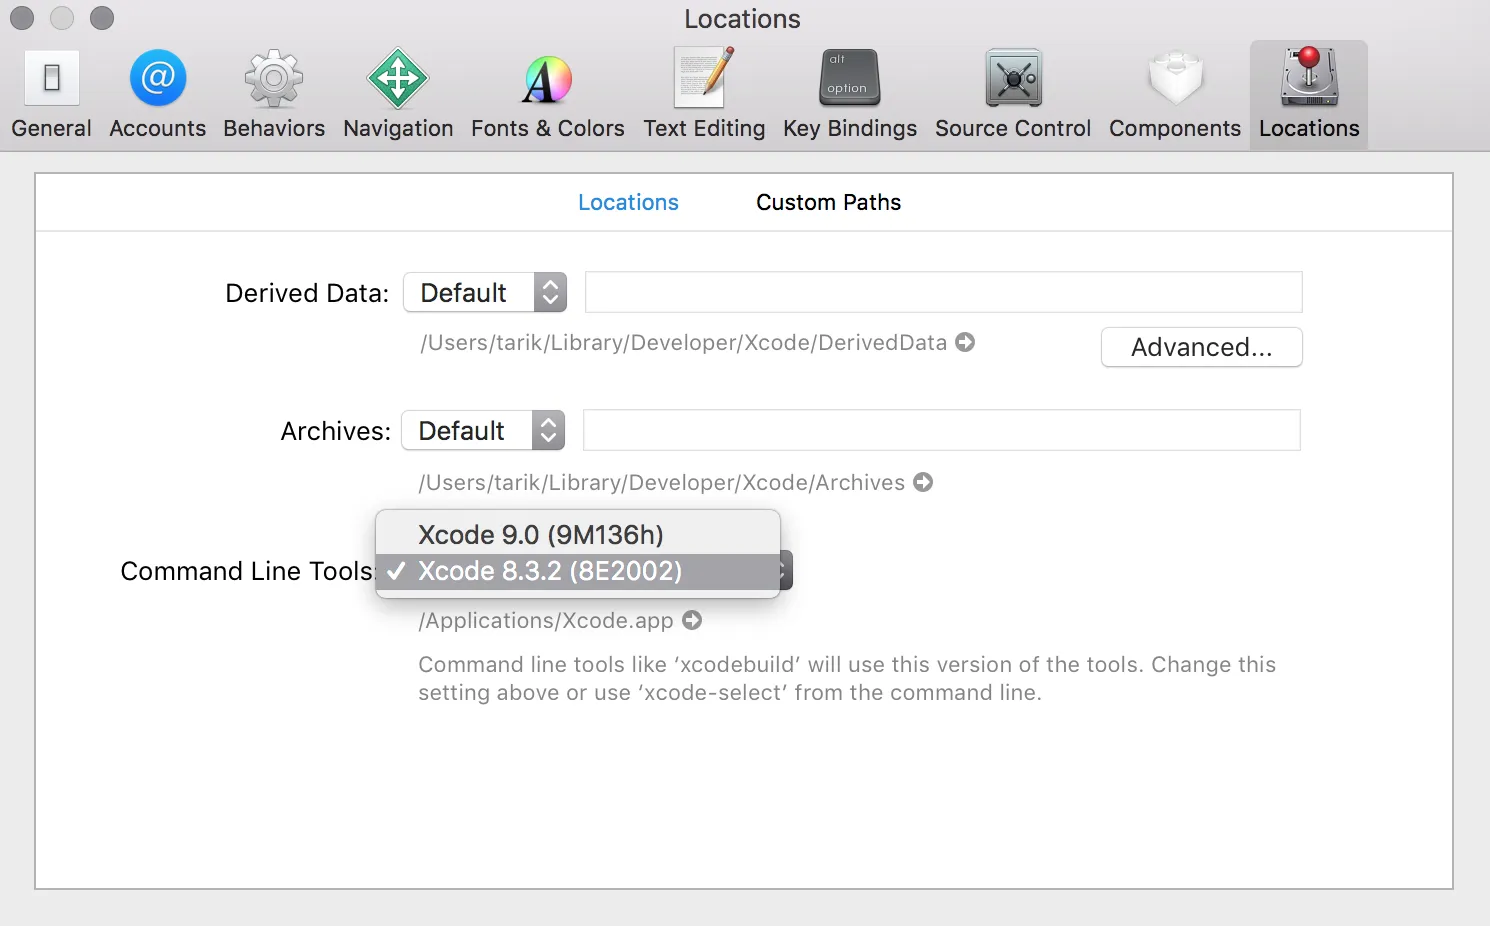Screen dimensions: 1490x926
Task: Choose Xcode 8.3.2 (8E2002) from the menu
Action: pyautogui.click(x=578, y=571)
